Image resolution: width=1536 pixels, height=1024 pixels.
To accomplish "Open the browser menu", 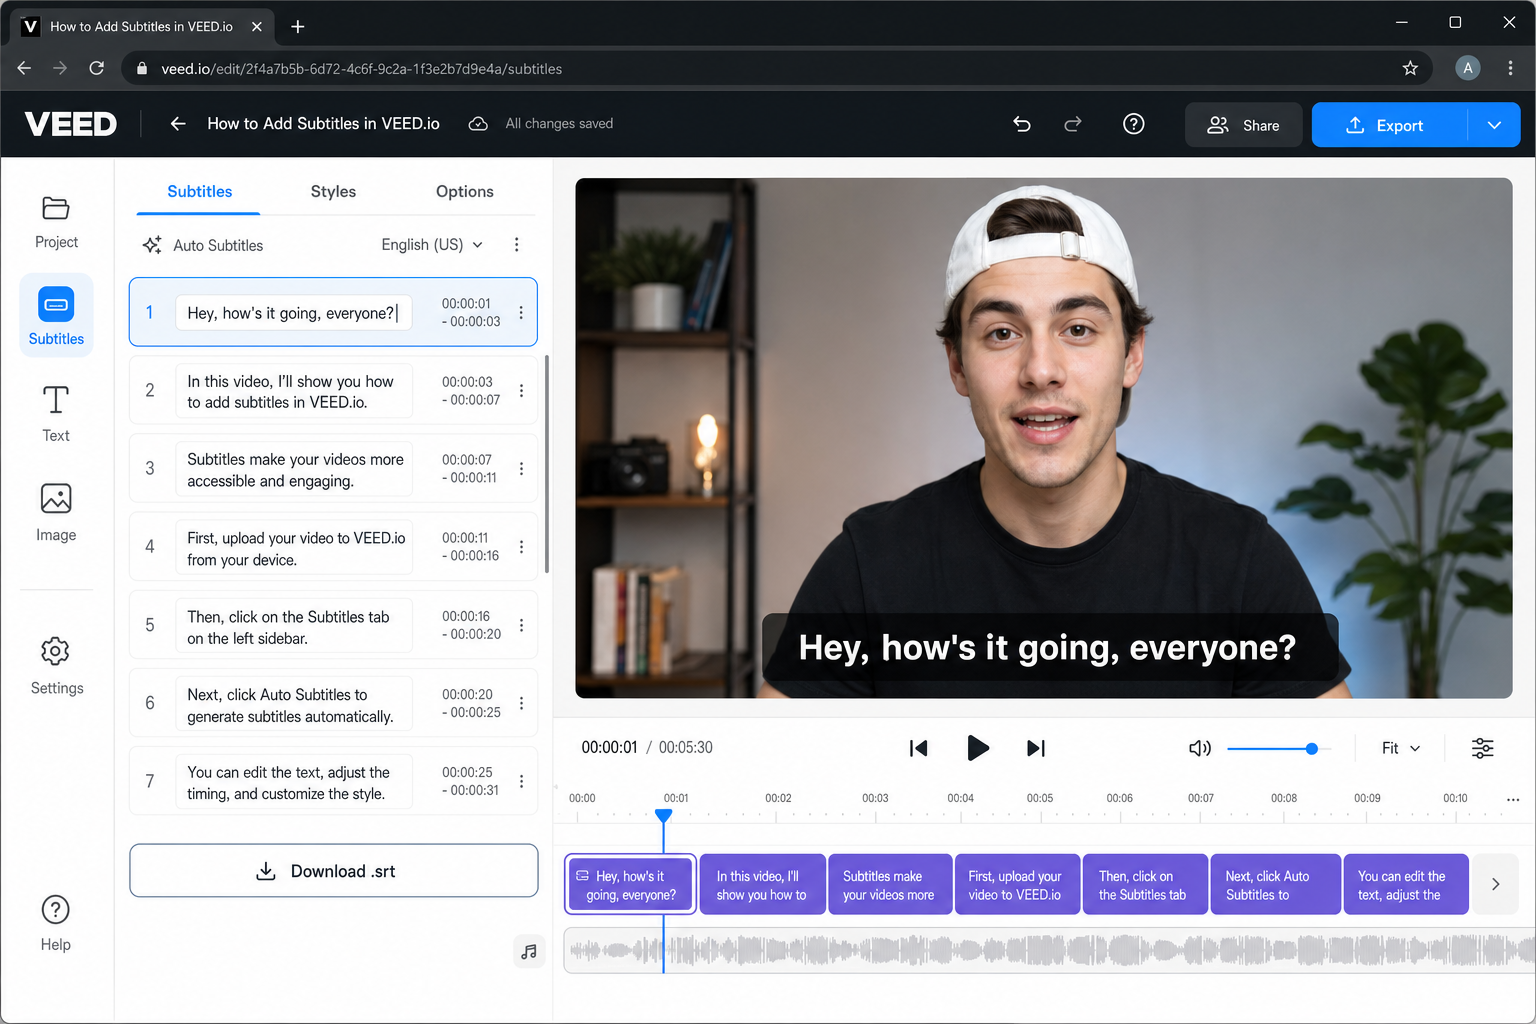I will 1510,68.
